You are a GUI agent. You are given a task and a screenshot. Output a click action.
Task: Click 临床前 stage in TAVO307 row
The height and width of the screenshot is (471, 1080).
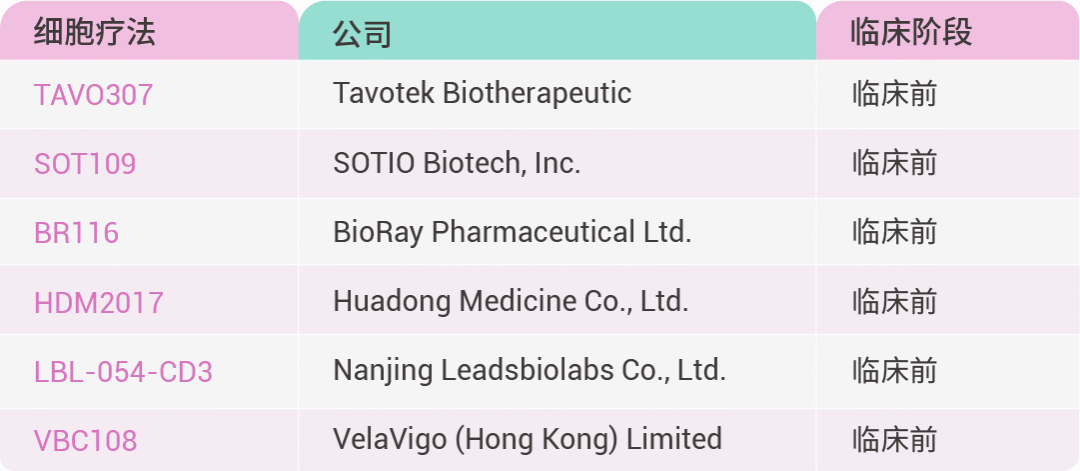[x=894, y=95]
